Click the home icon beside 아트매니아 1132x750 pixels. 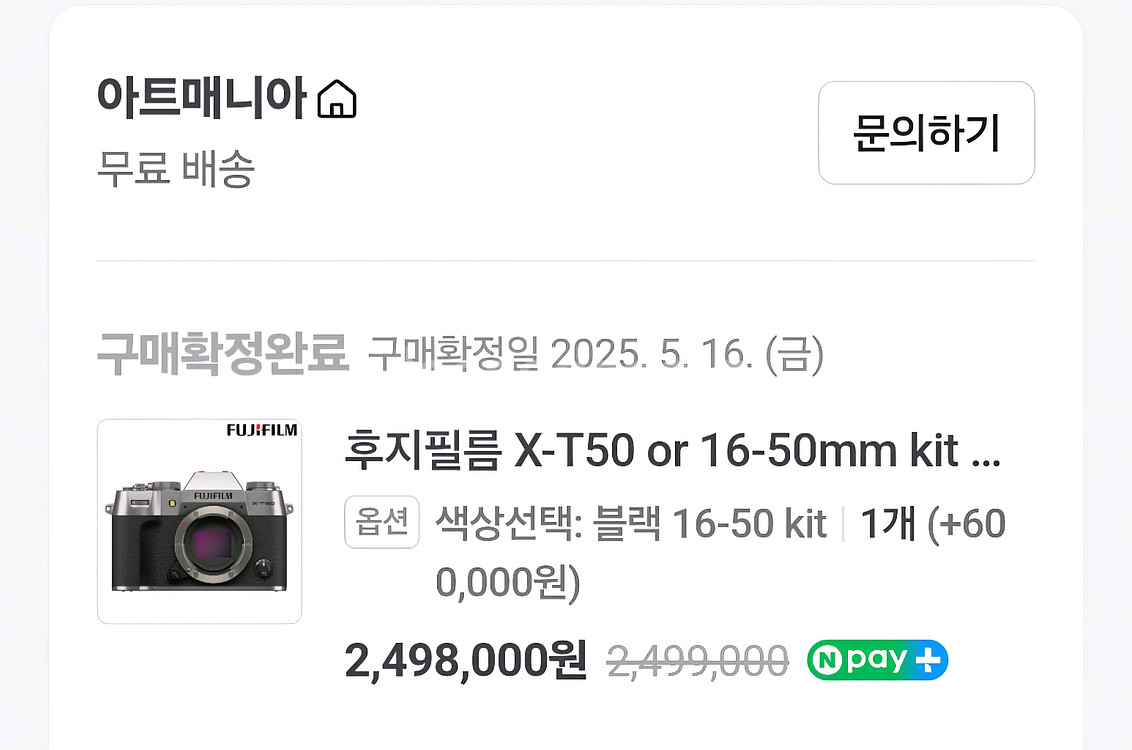tap(337, 100)
